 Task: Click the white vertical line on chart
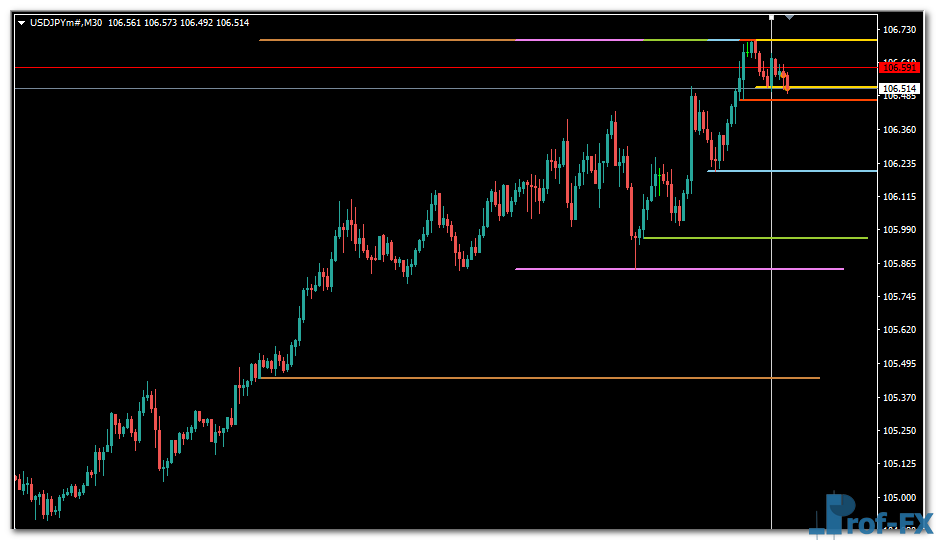(x=771, y=300)
